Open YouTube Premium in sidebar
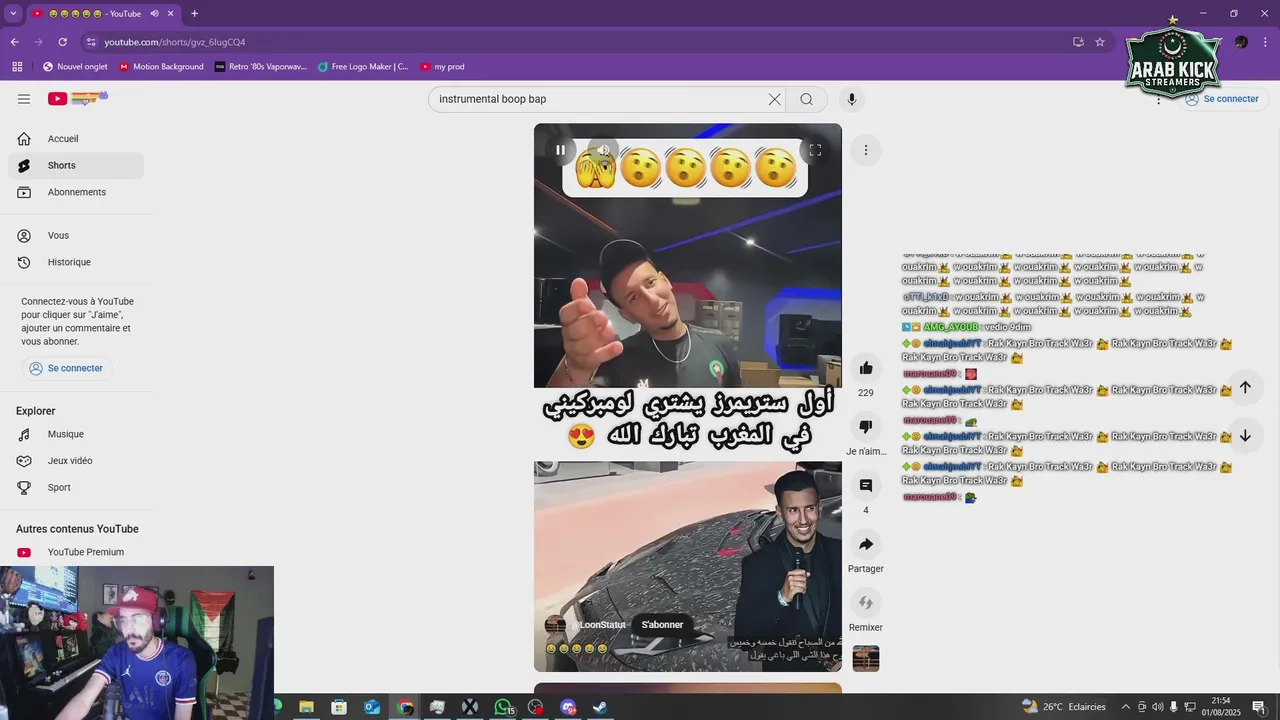 [x=76, y=552]
